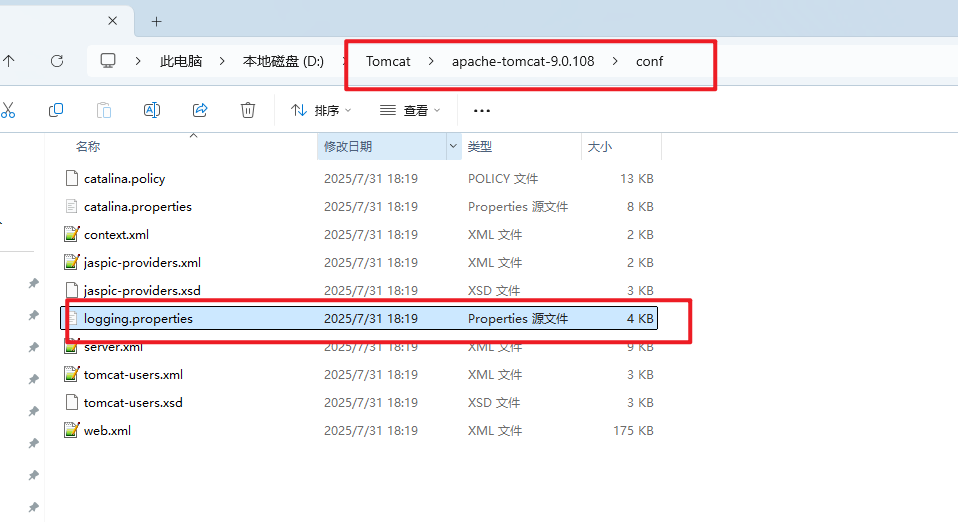This screenshot has width=958, height=522.
Task: Select tomcat-users.xml file icon
Action: pos(71,374)
